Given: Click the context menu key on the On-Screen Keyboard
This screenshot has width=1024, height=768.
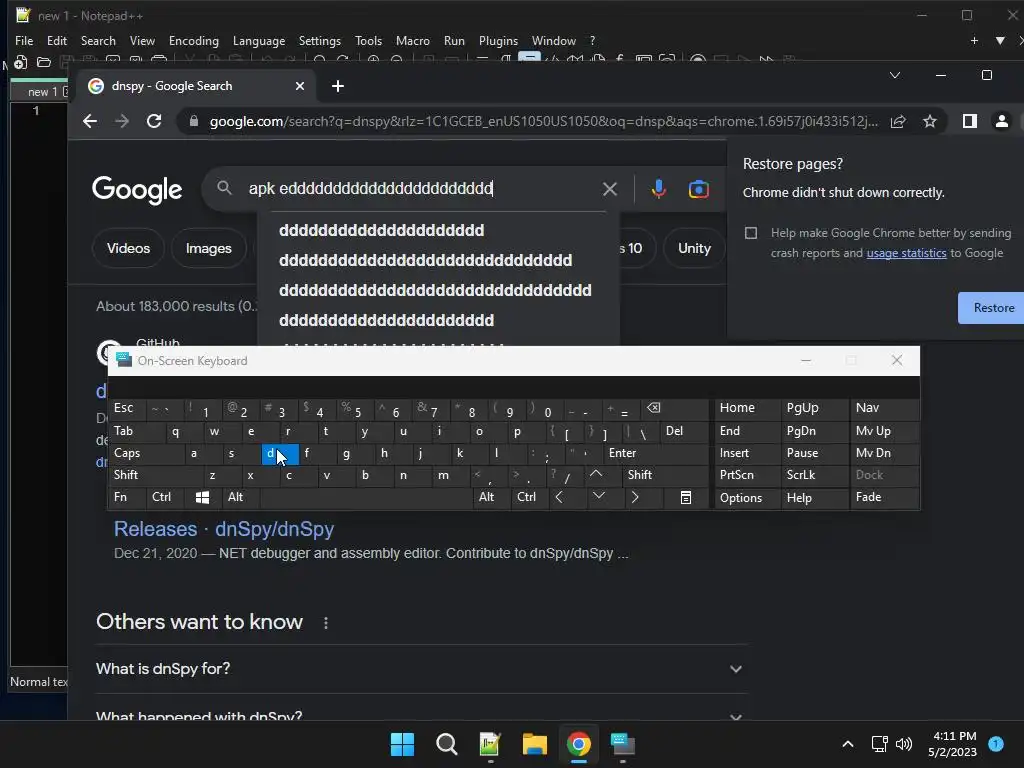Looking at the screenshot, I should point(686,498).
